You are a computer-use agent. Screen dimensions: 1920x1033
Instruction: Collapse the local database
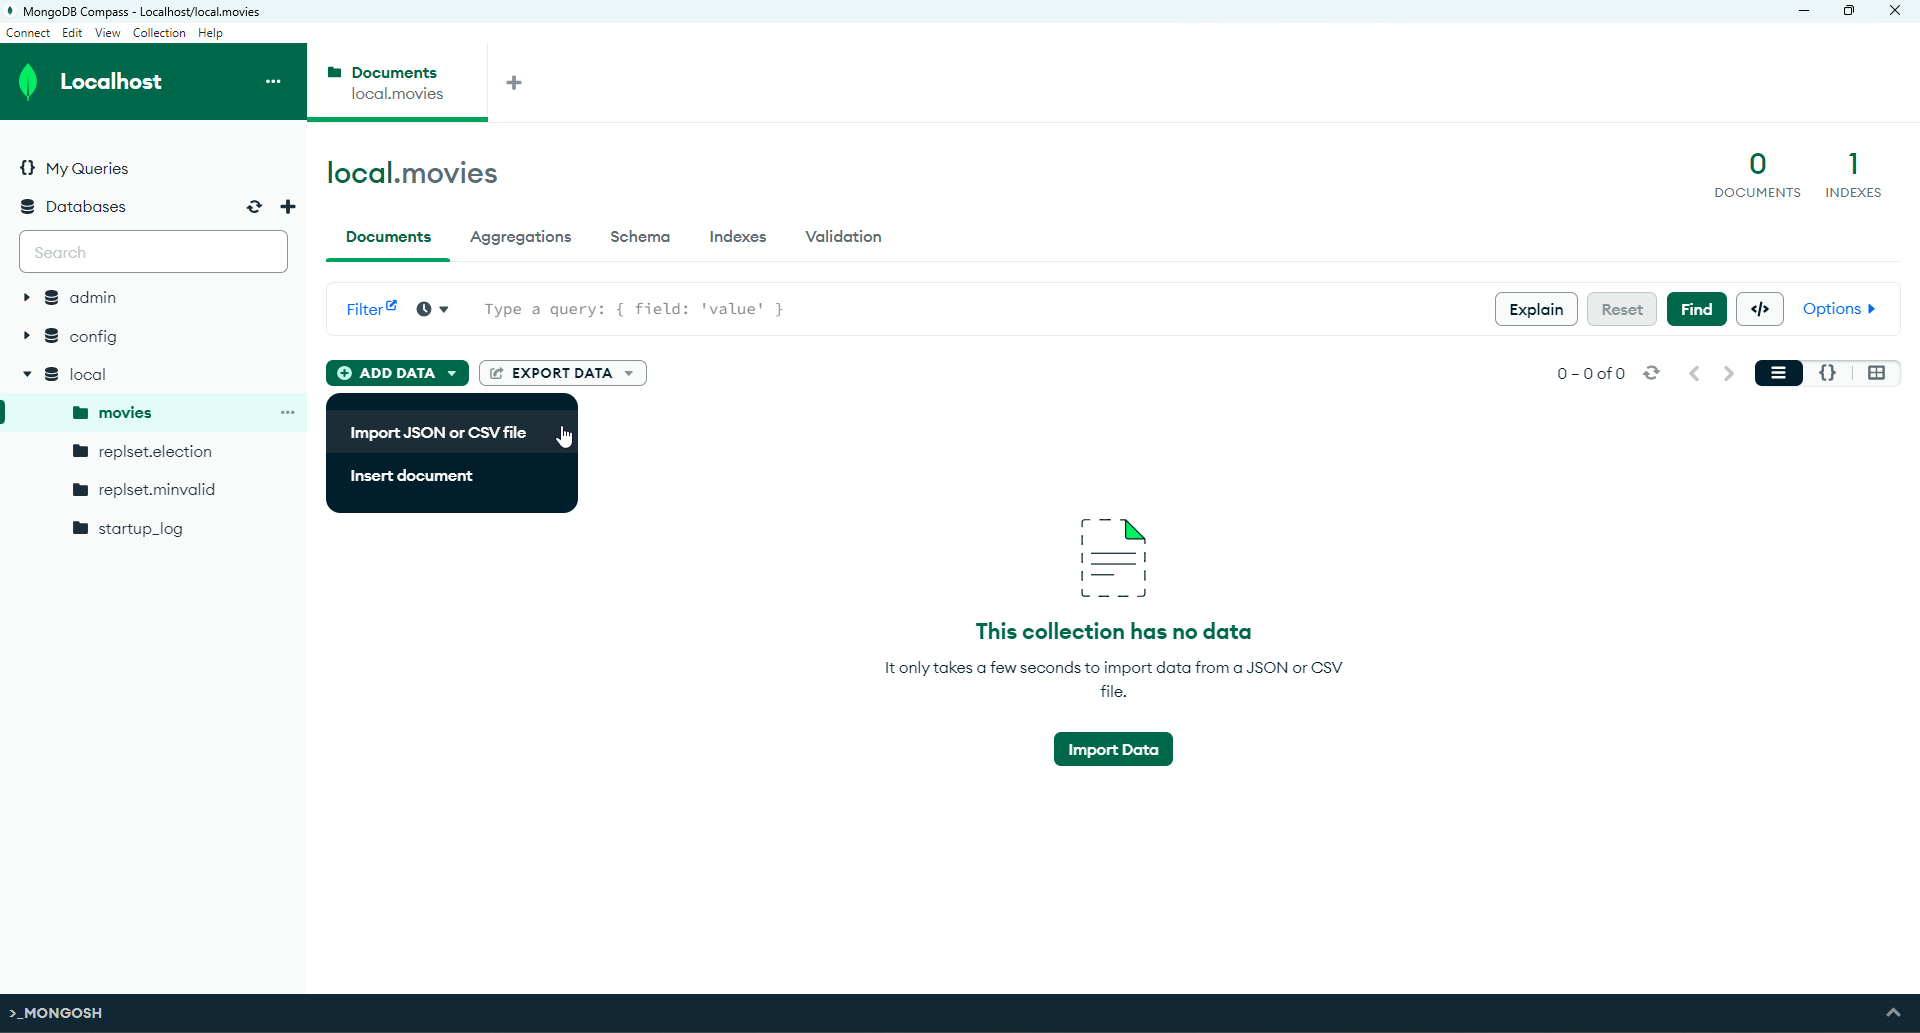(26, 373)
